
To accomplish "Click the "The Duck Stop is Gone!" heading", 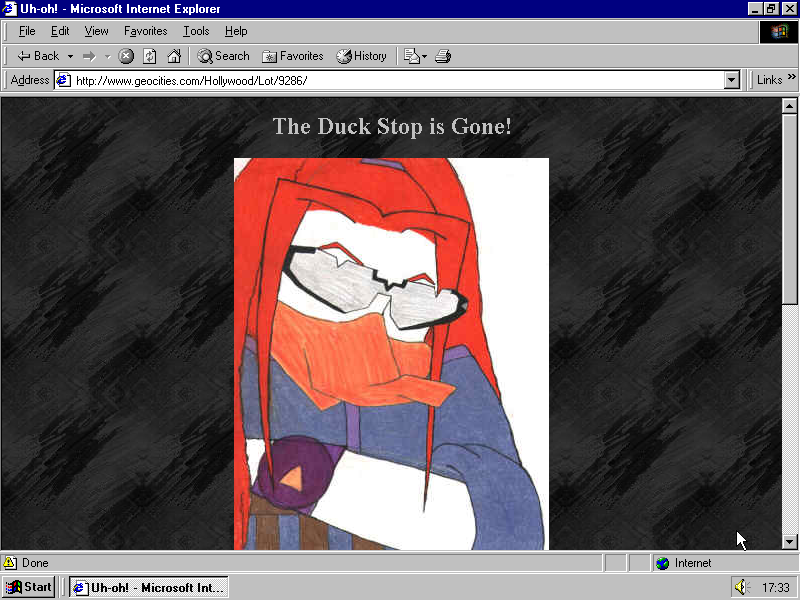I will 392,126.
